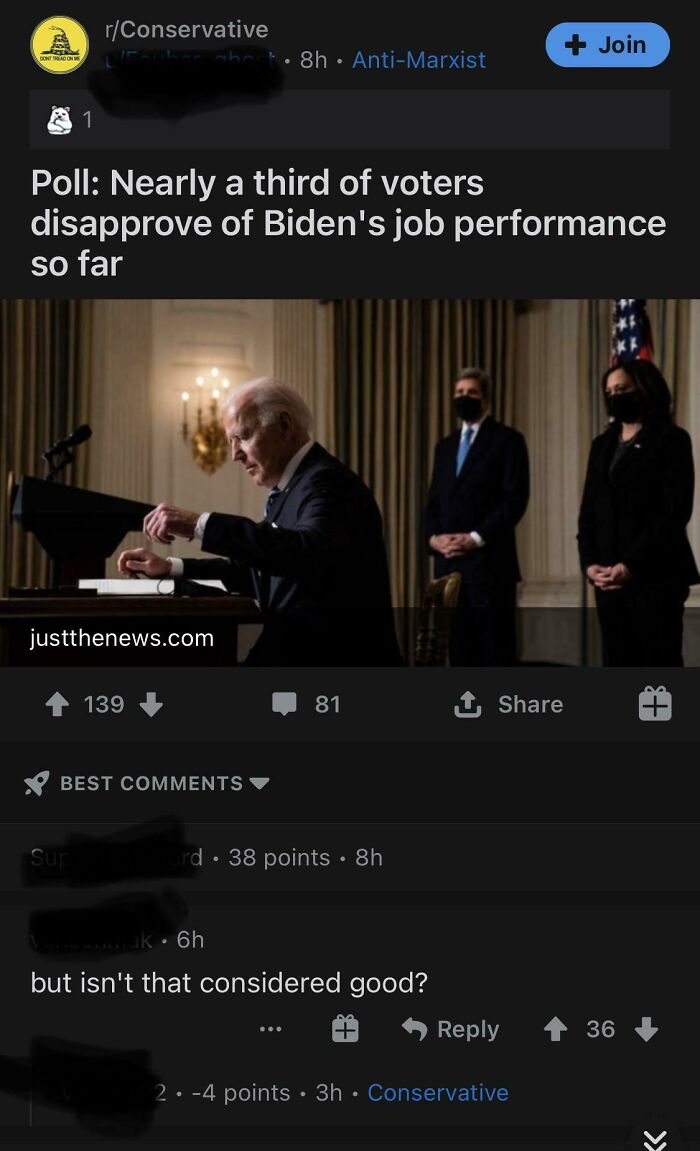
Task: Select the Conservative user flair tag
Action: point(438,1093)
